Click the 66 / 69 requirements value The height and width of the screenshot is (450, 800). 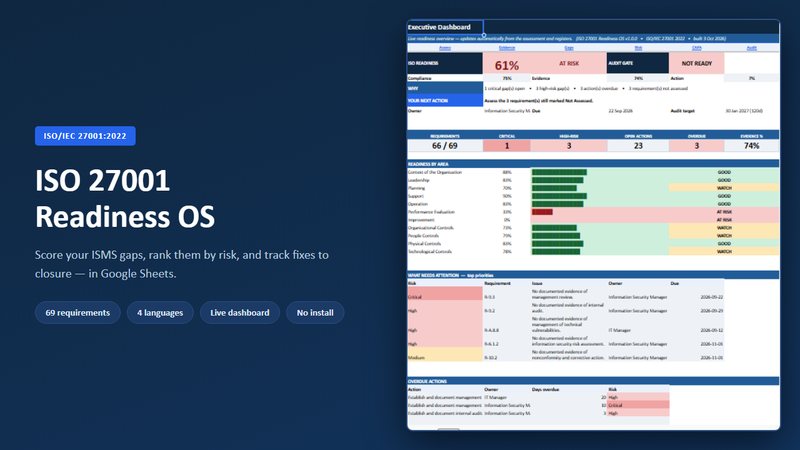click(445, 146)
